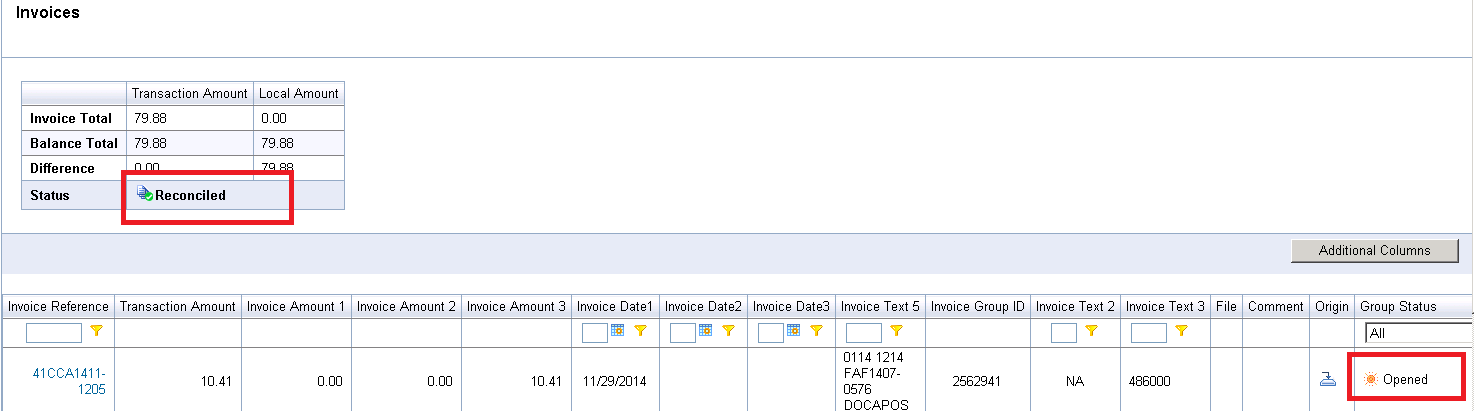
Task: Open the Invoice Date1 calendar picker
Action: pyautogui.click(x=617, y=330)
